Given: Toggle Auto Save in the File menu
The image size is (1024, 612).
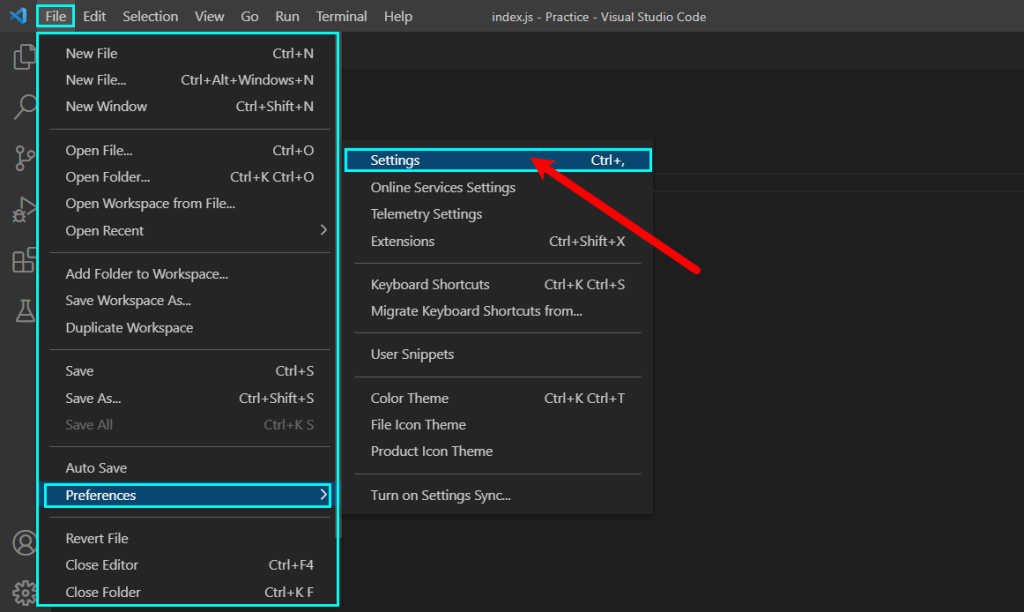Looking at the screenshot, I should [93, 467].
